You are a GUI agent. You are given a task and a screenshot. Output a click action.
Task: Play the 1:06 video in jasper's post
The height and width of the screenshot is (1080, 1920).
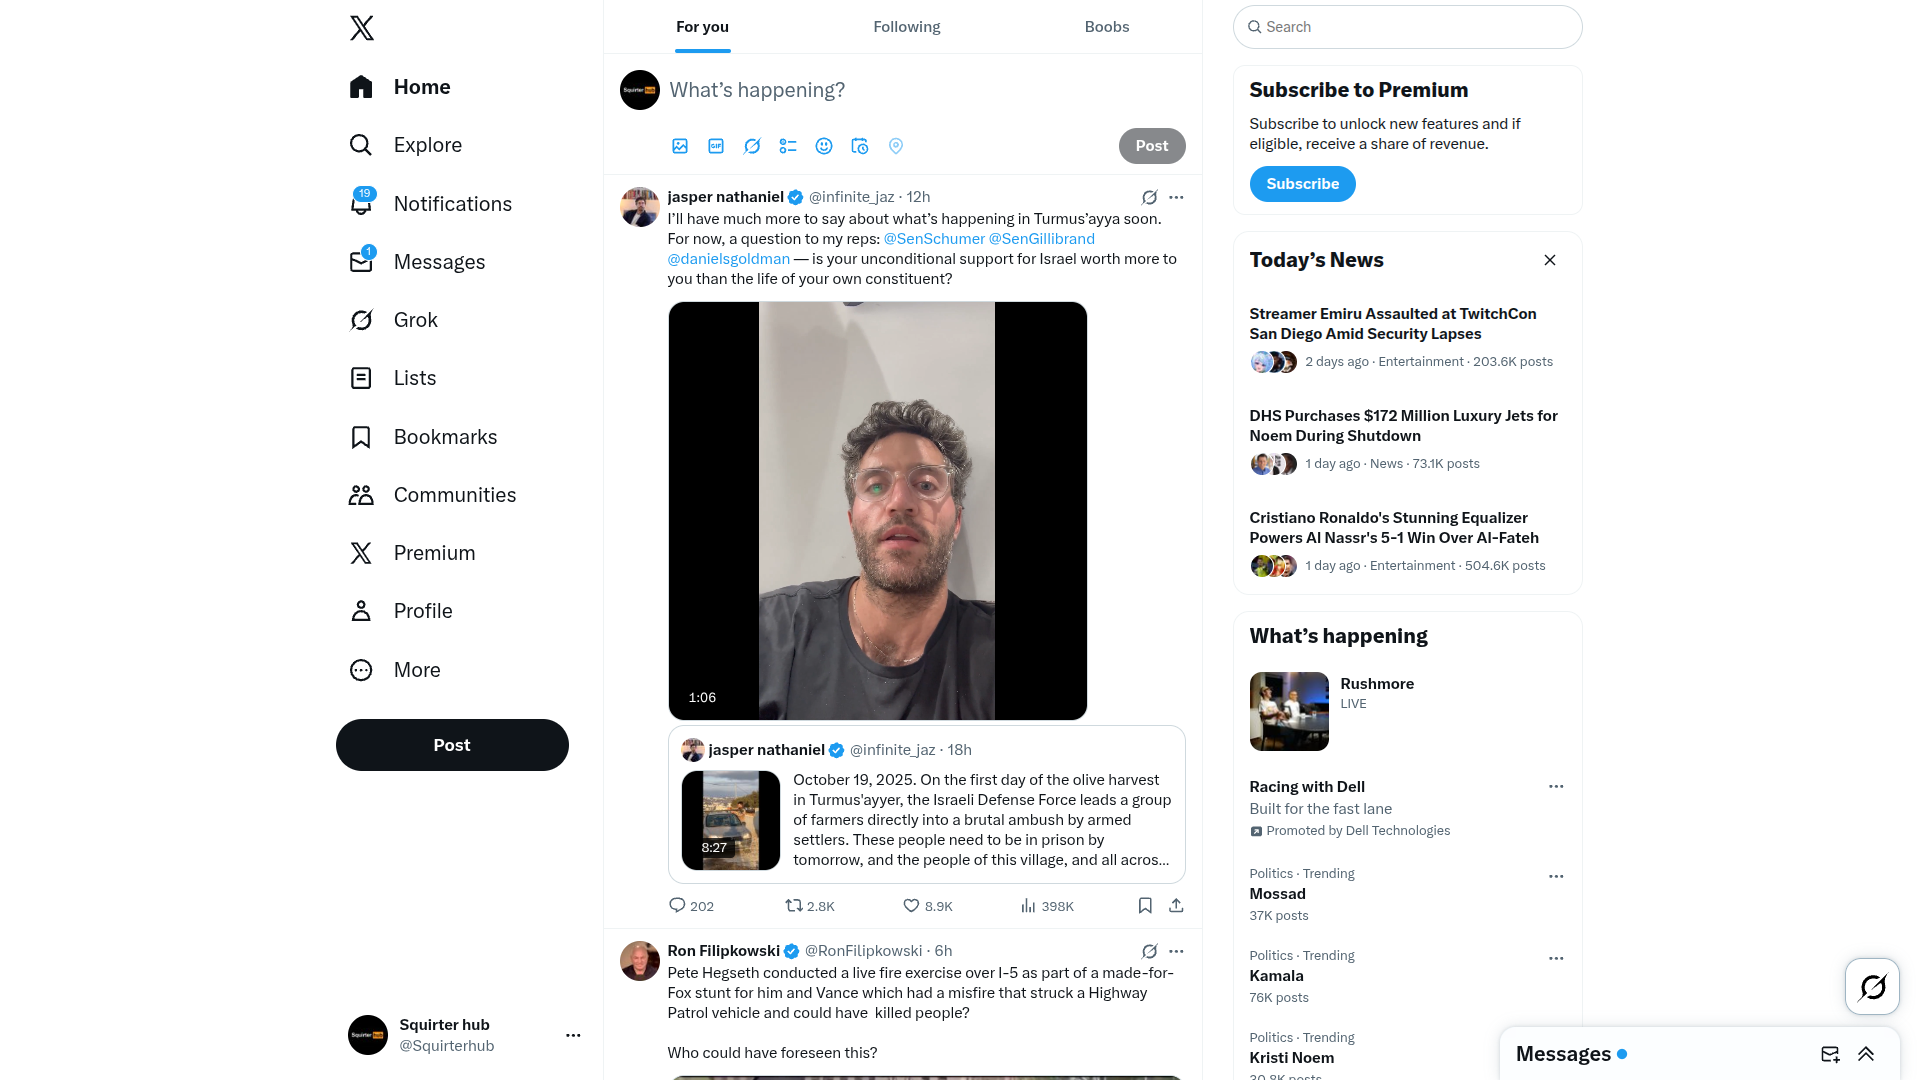(x=877, y=511)
